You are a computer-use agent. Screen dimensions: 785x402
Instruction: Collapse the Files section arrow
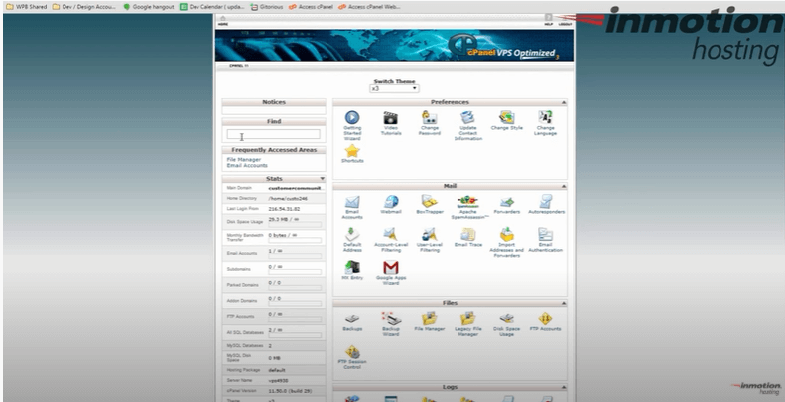click(564, 303)
